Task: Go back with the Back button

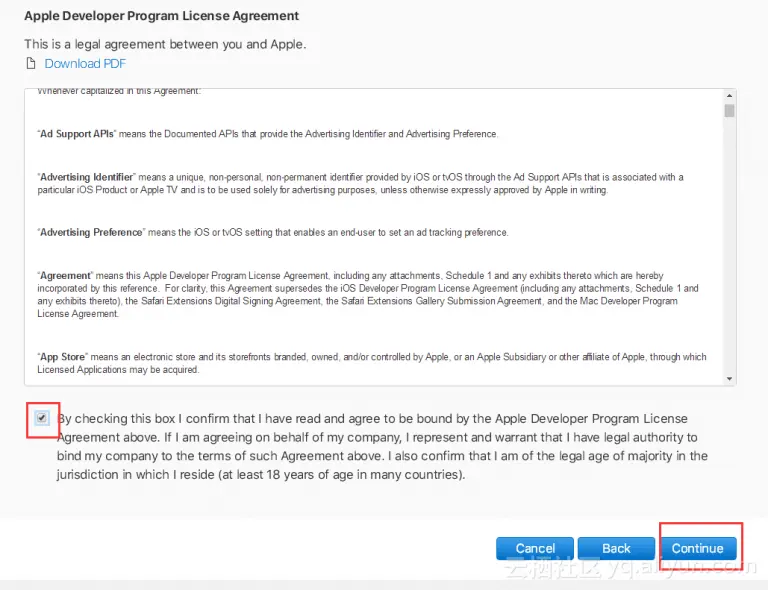Action: (616, 548)
